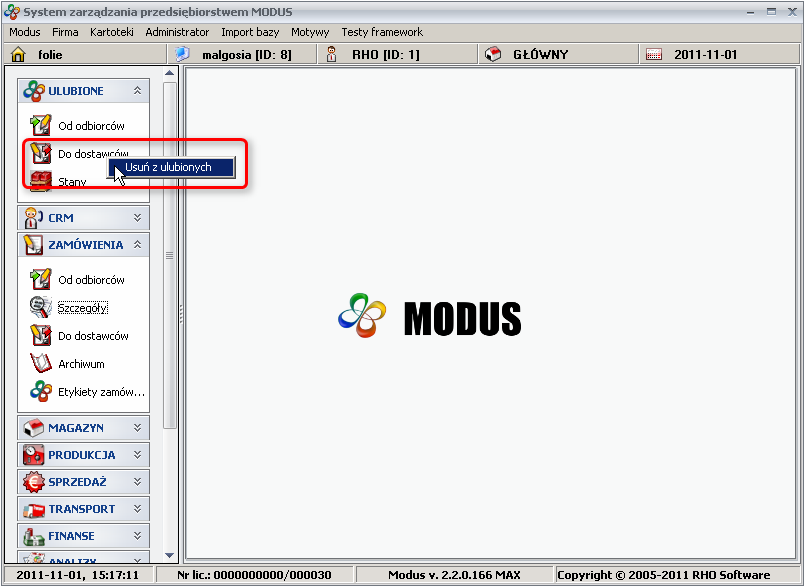The width and height of the screenshot is (805, 587).
Task: Click the sidebar vertical scrollbar thumb
Action: tap(170, 255)
